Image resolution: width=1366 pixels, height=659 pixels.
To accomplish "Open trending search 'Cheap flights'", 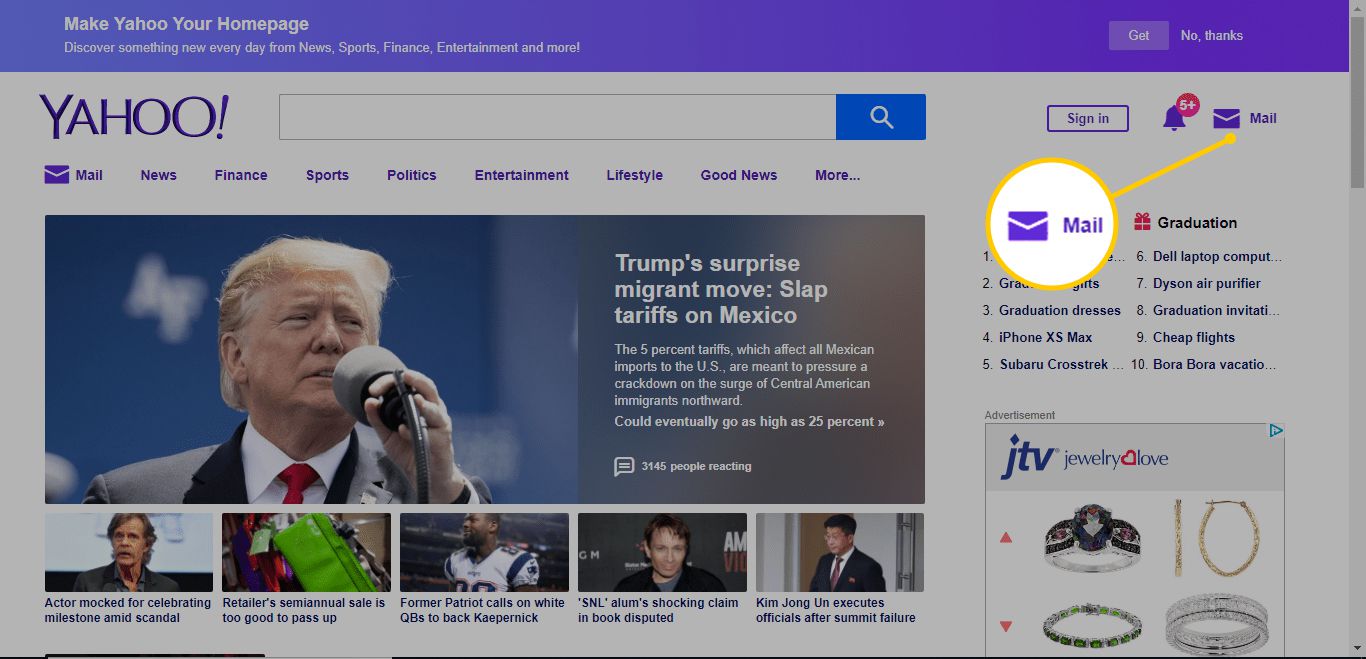I will [x=1194, y=337].
